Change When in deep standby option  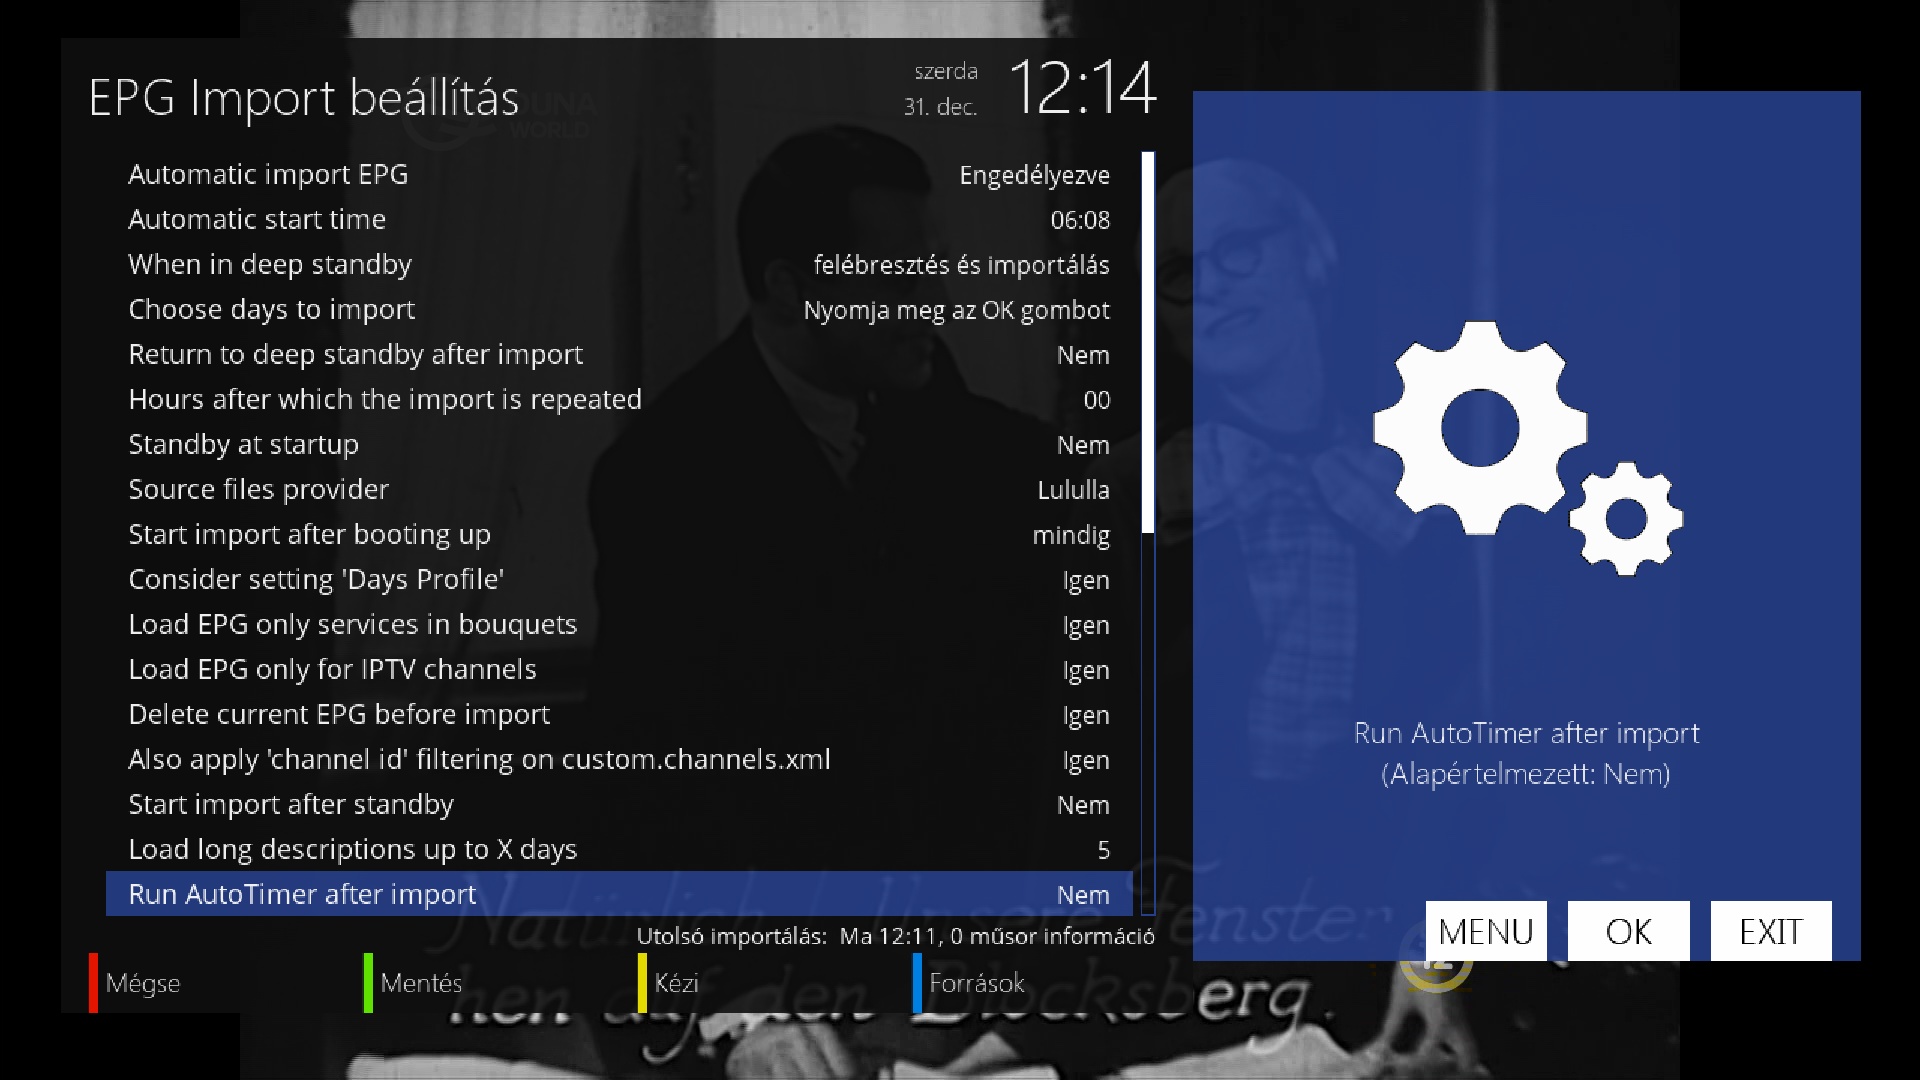click(x=960, y=265)
